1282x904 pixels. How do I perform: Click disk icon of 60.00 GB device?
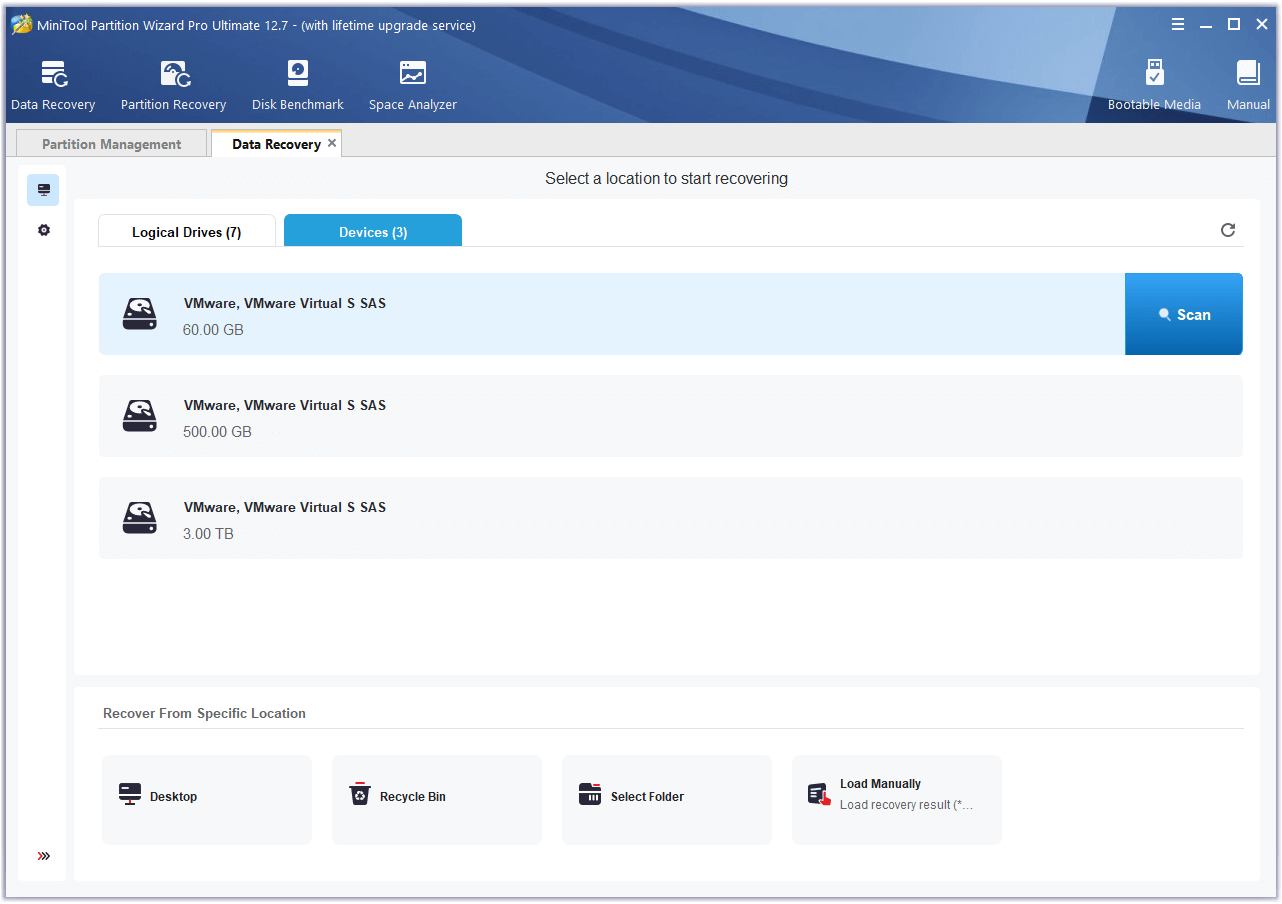click(x=140, y=314)
